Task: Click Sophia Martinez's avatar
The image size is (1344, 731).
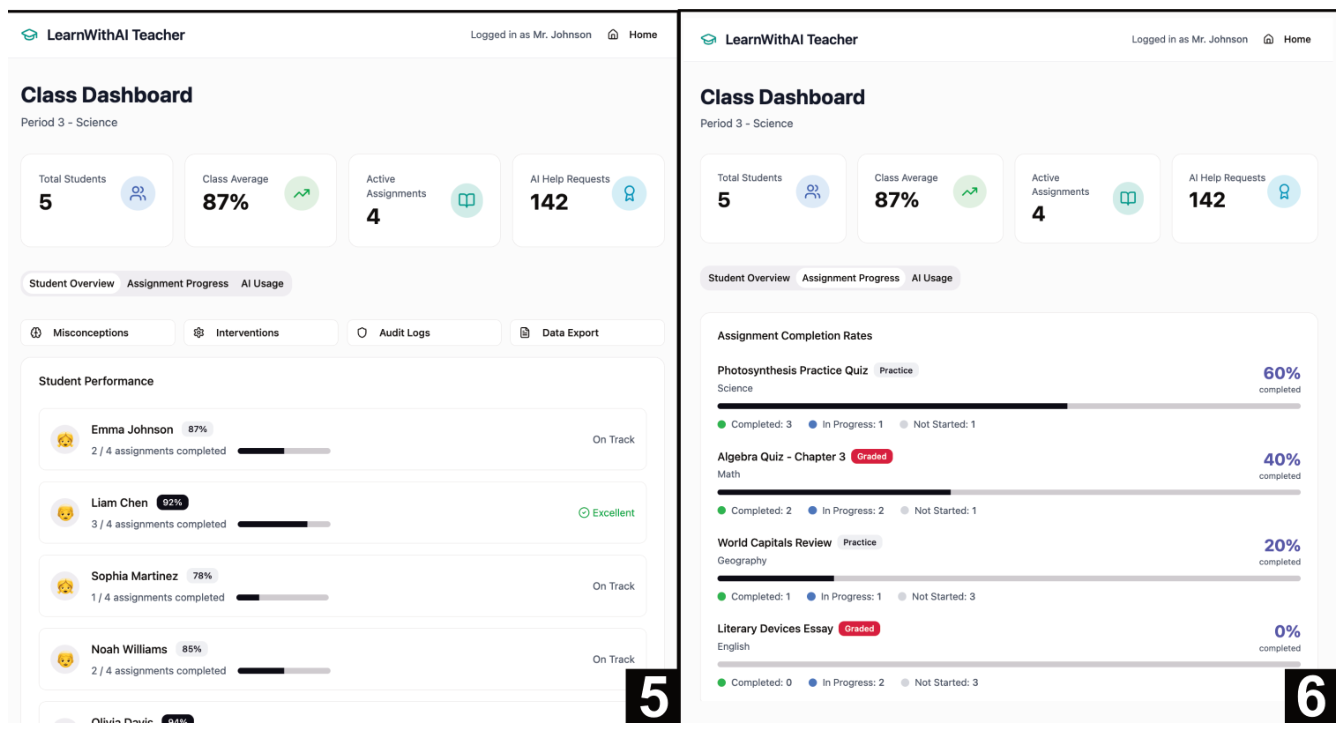Action: tap(65, 586)
